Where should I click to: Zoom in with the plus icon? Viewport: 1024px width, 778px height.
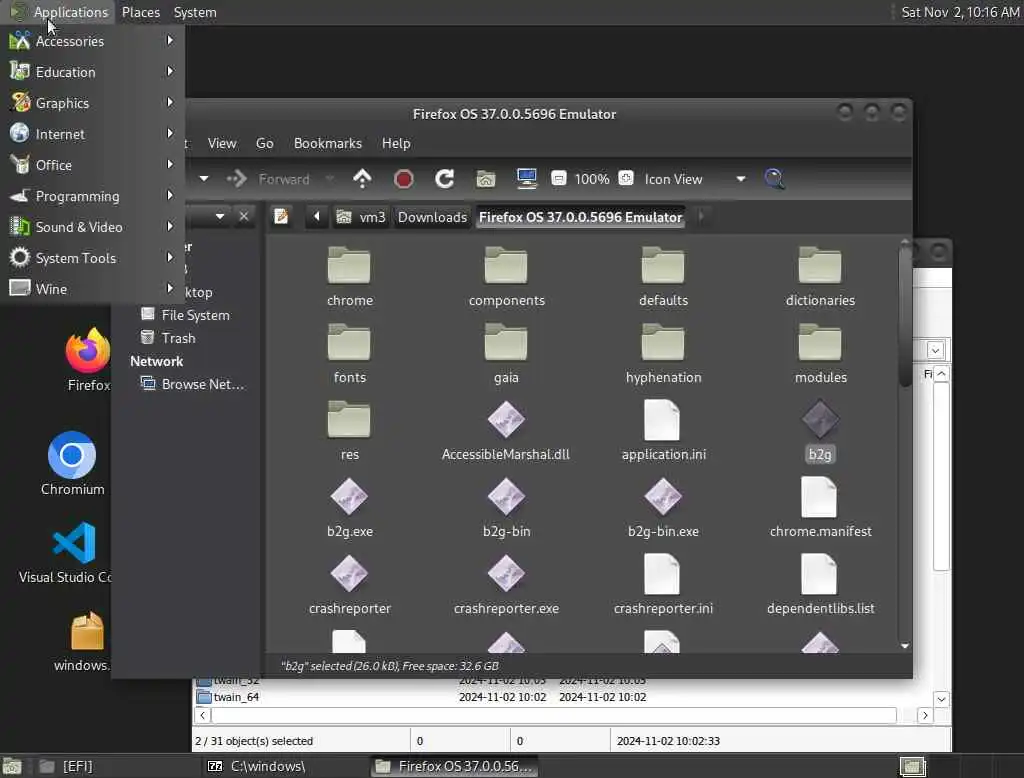[x=626, y=178]
